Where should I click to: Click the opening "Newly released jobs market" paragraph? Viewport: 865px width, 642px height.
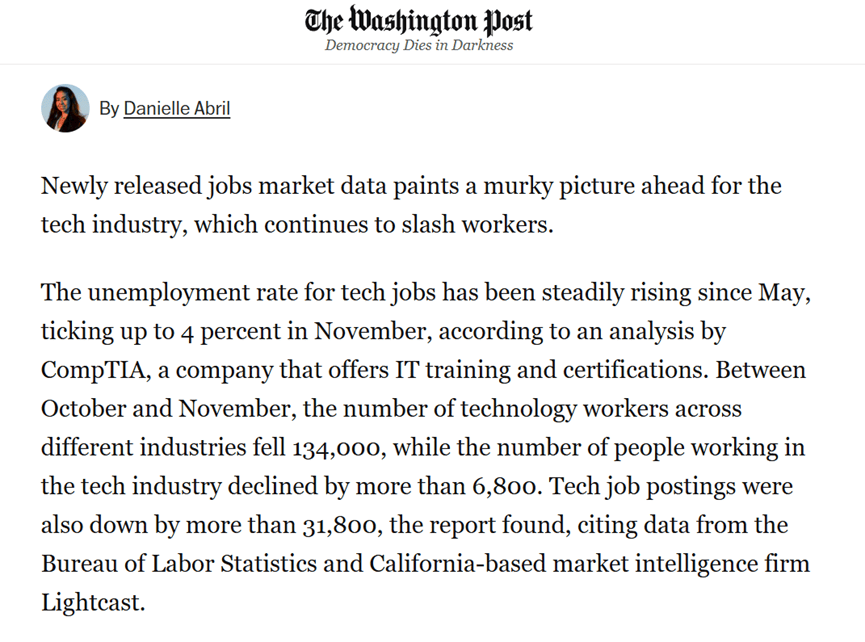point(411,204)
